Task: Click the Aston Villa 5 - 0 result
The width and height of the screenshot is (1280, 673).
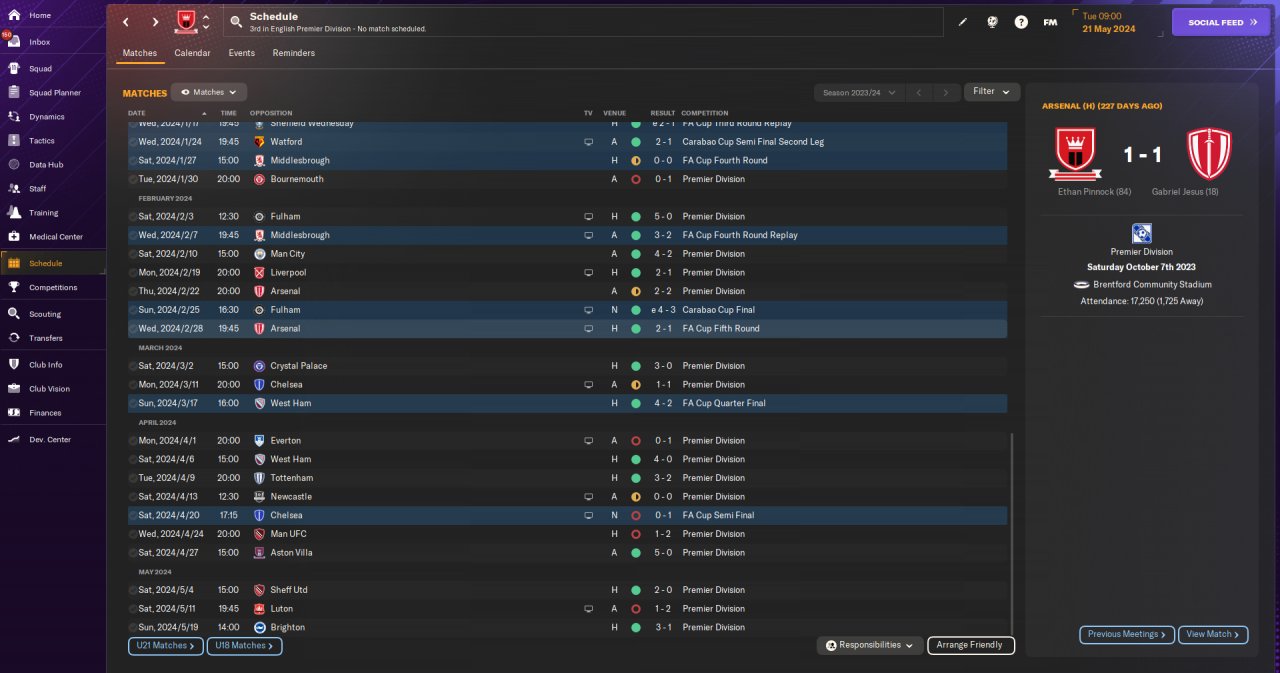Action: tap(662, 553)
